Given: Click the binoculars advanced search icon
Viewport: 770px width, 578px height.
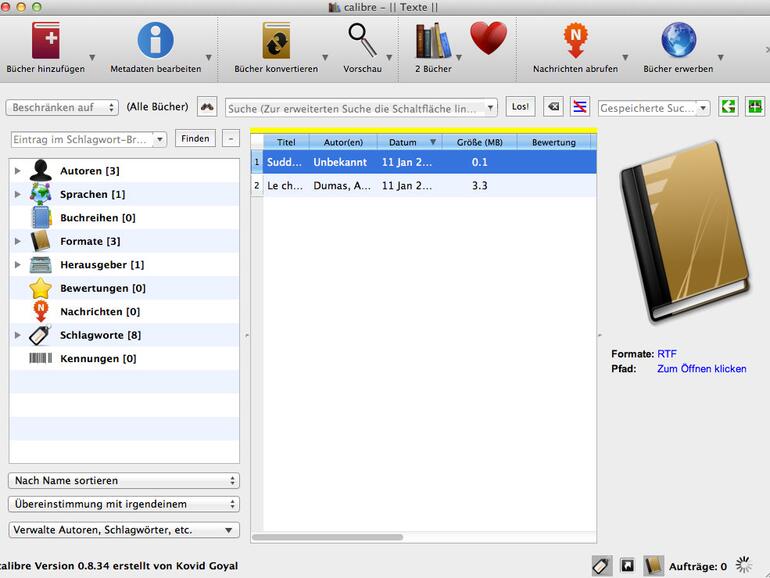Looking at the screenshot, I should (207, 107).
